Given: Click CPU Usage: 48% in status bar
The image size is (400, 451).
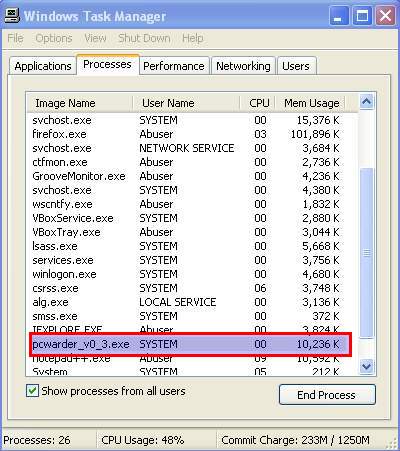Looking at the screenshot, I should [x=143, y=440].
